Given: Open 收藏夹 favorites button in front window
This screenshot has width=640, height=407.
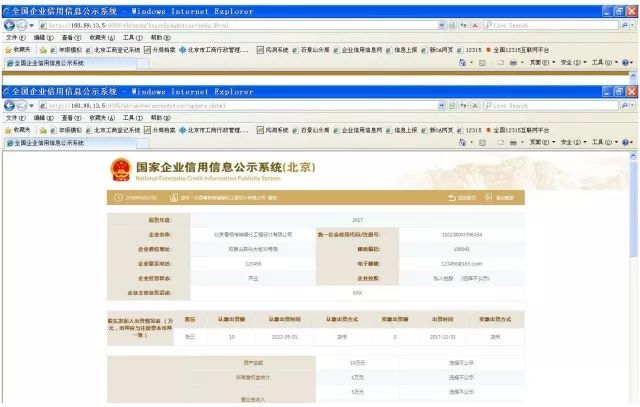Looking at the screenshot, I should click(18, 130).
